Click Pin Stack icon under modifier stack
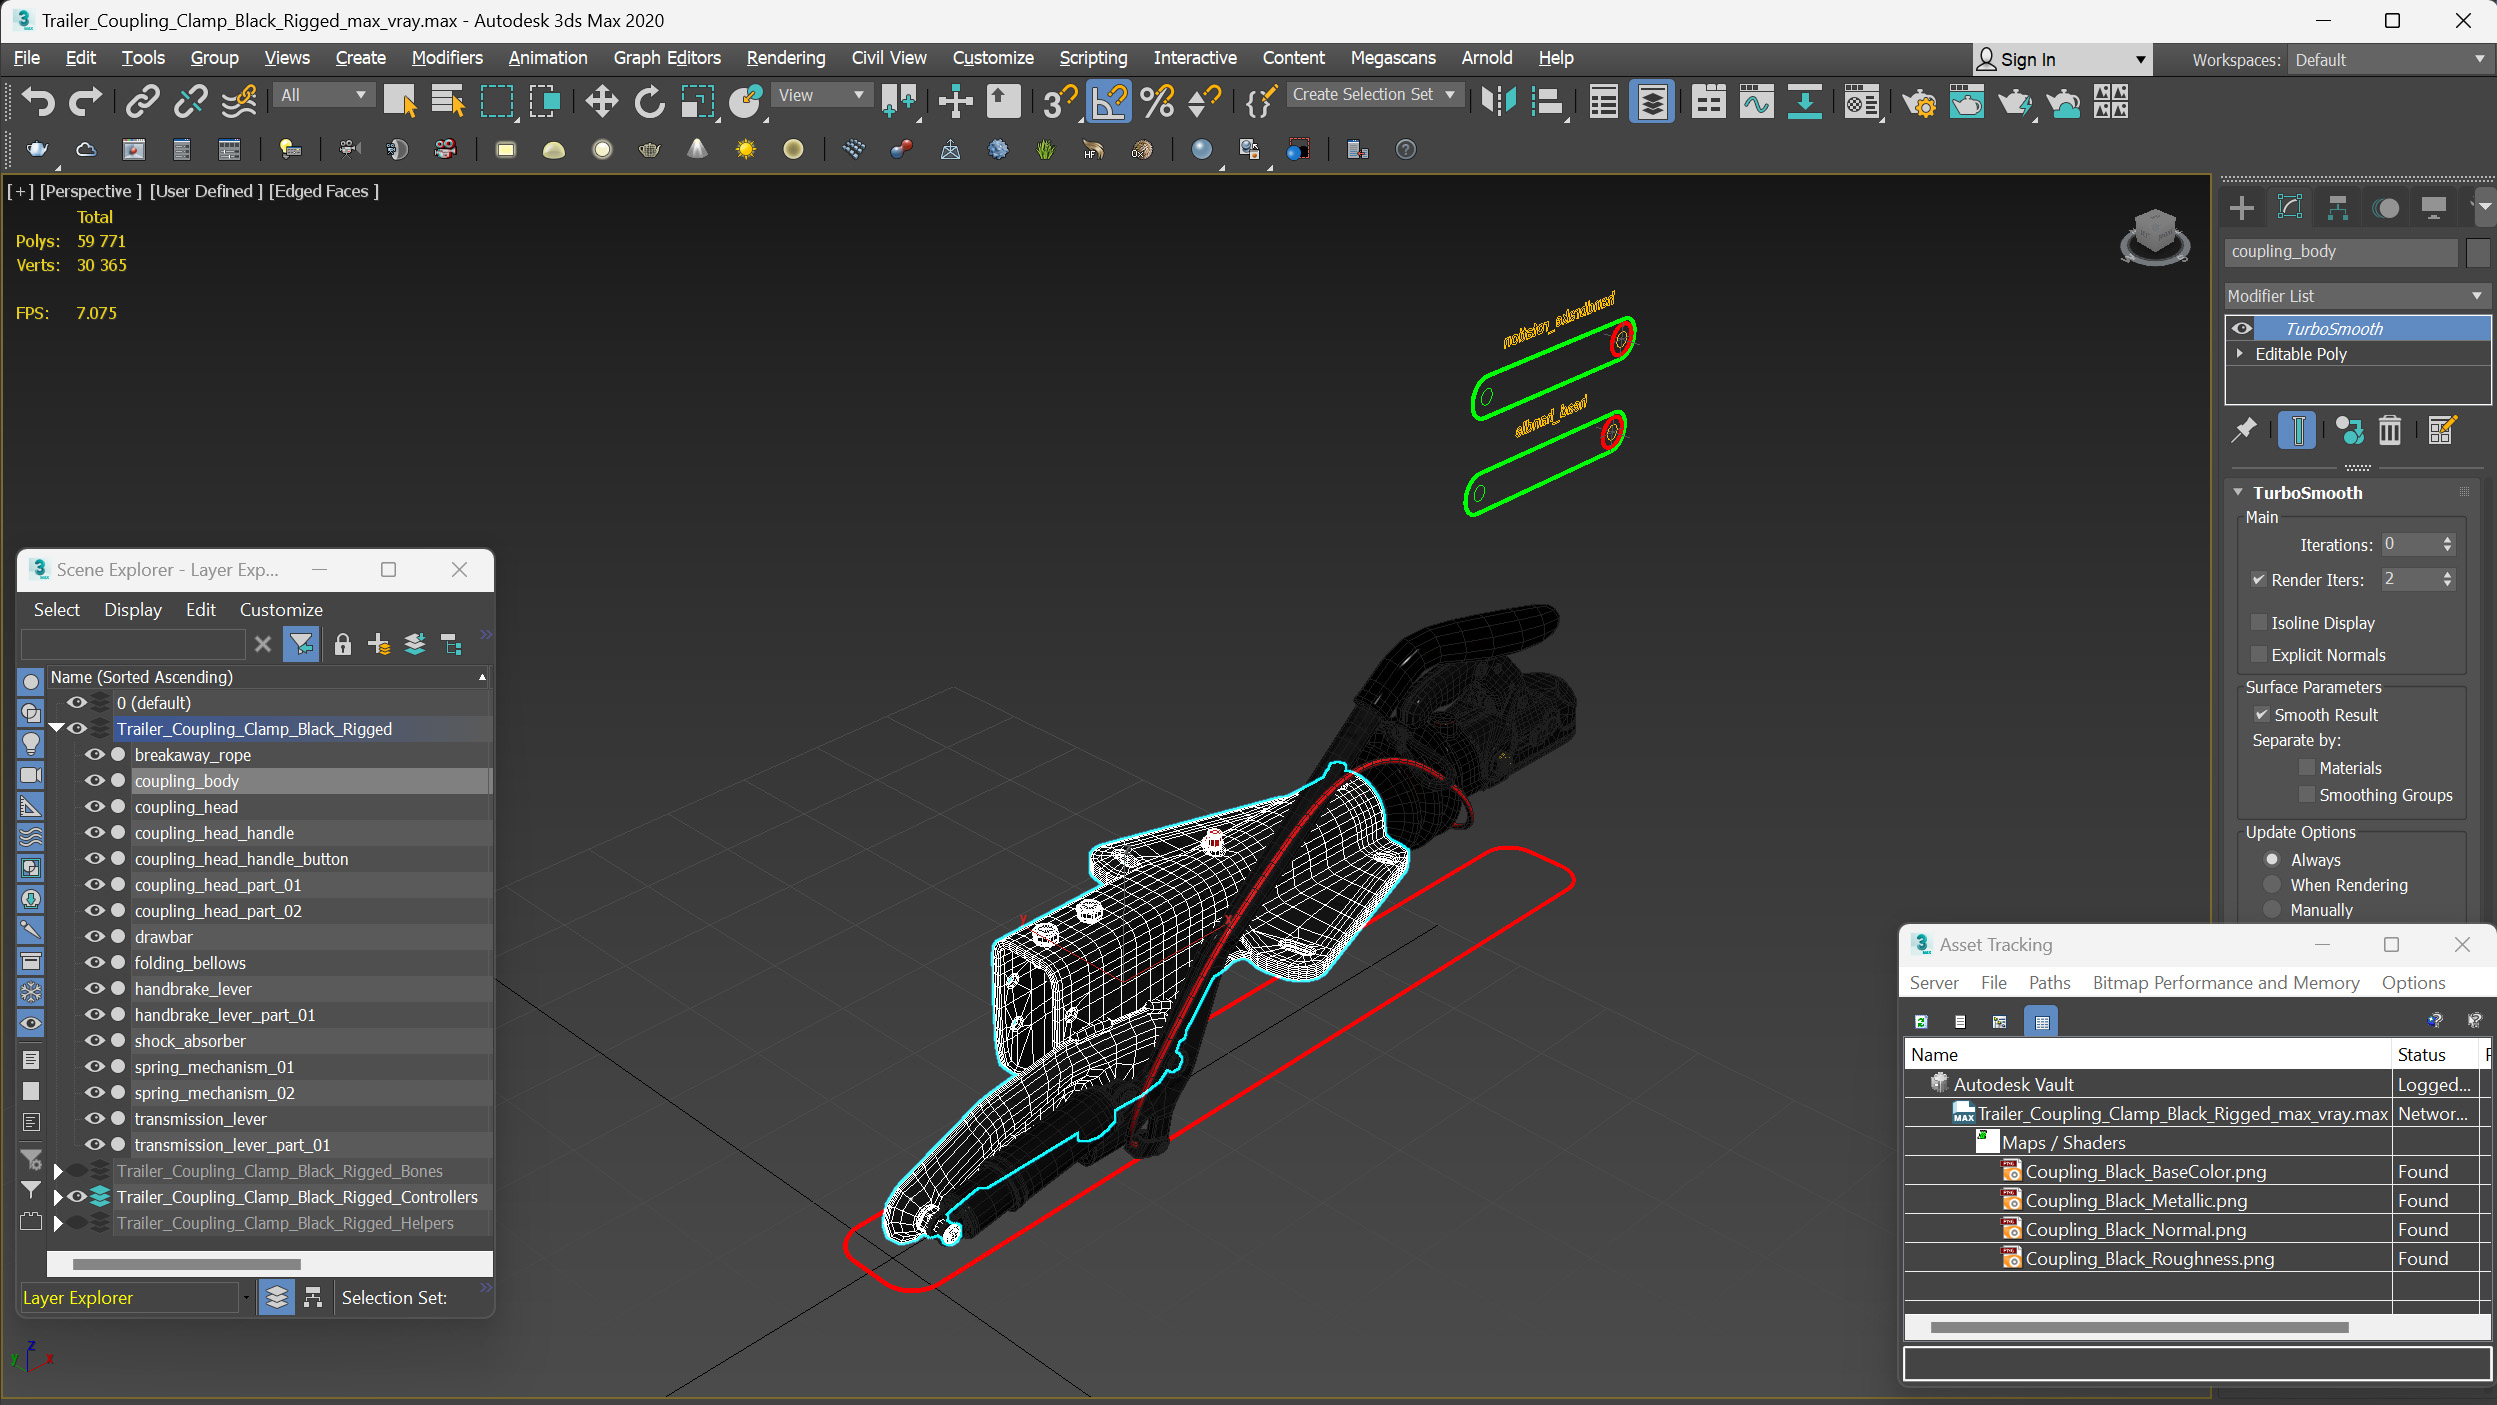Screen dimensions: 2497x1405 pos(2244,430)
